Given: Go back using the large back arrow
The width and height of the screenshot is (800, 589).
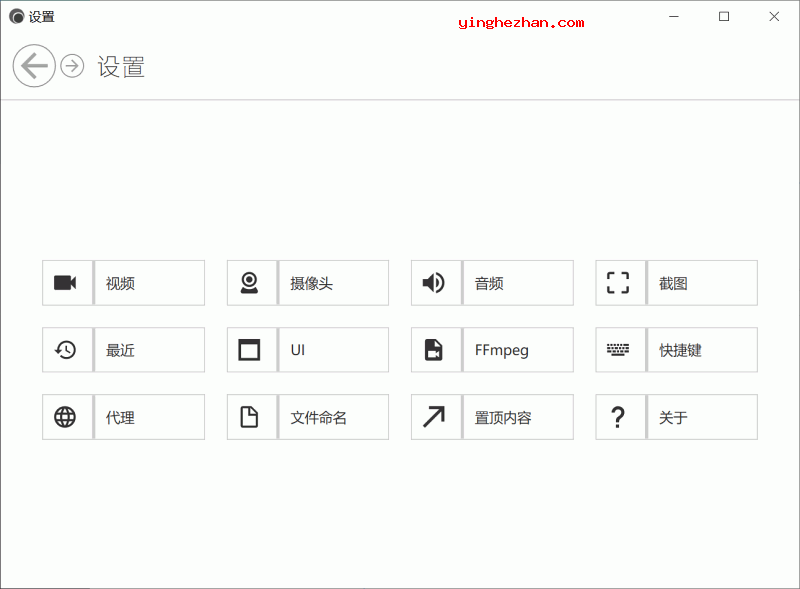Looking at the screenshot, I should pos(34,66).
